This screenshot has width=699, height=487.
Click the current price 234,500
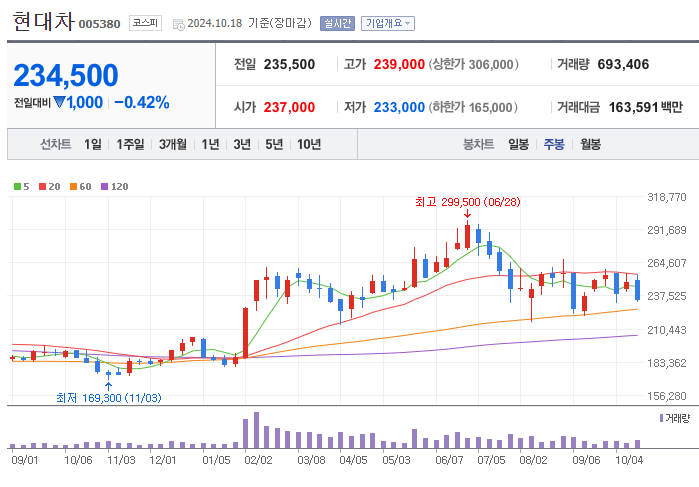[66, 75]
